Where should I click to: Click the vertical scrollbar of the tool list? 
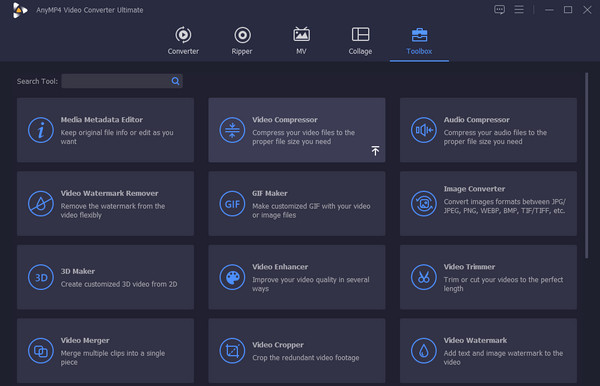coord(586,165)
